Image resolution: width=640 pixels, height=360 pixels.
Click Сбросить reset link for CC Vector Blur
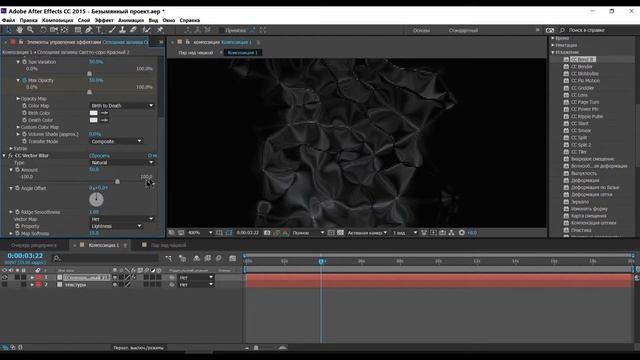click(x=99, y=156)
